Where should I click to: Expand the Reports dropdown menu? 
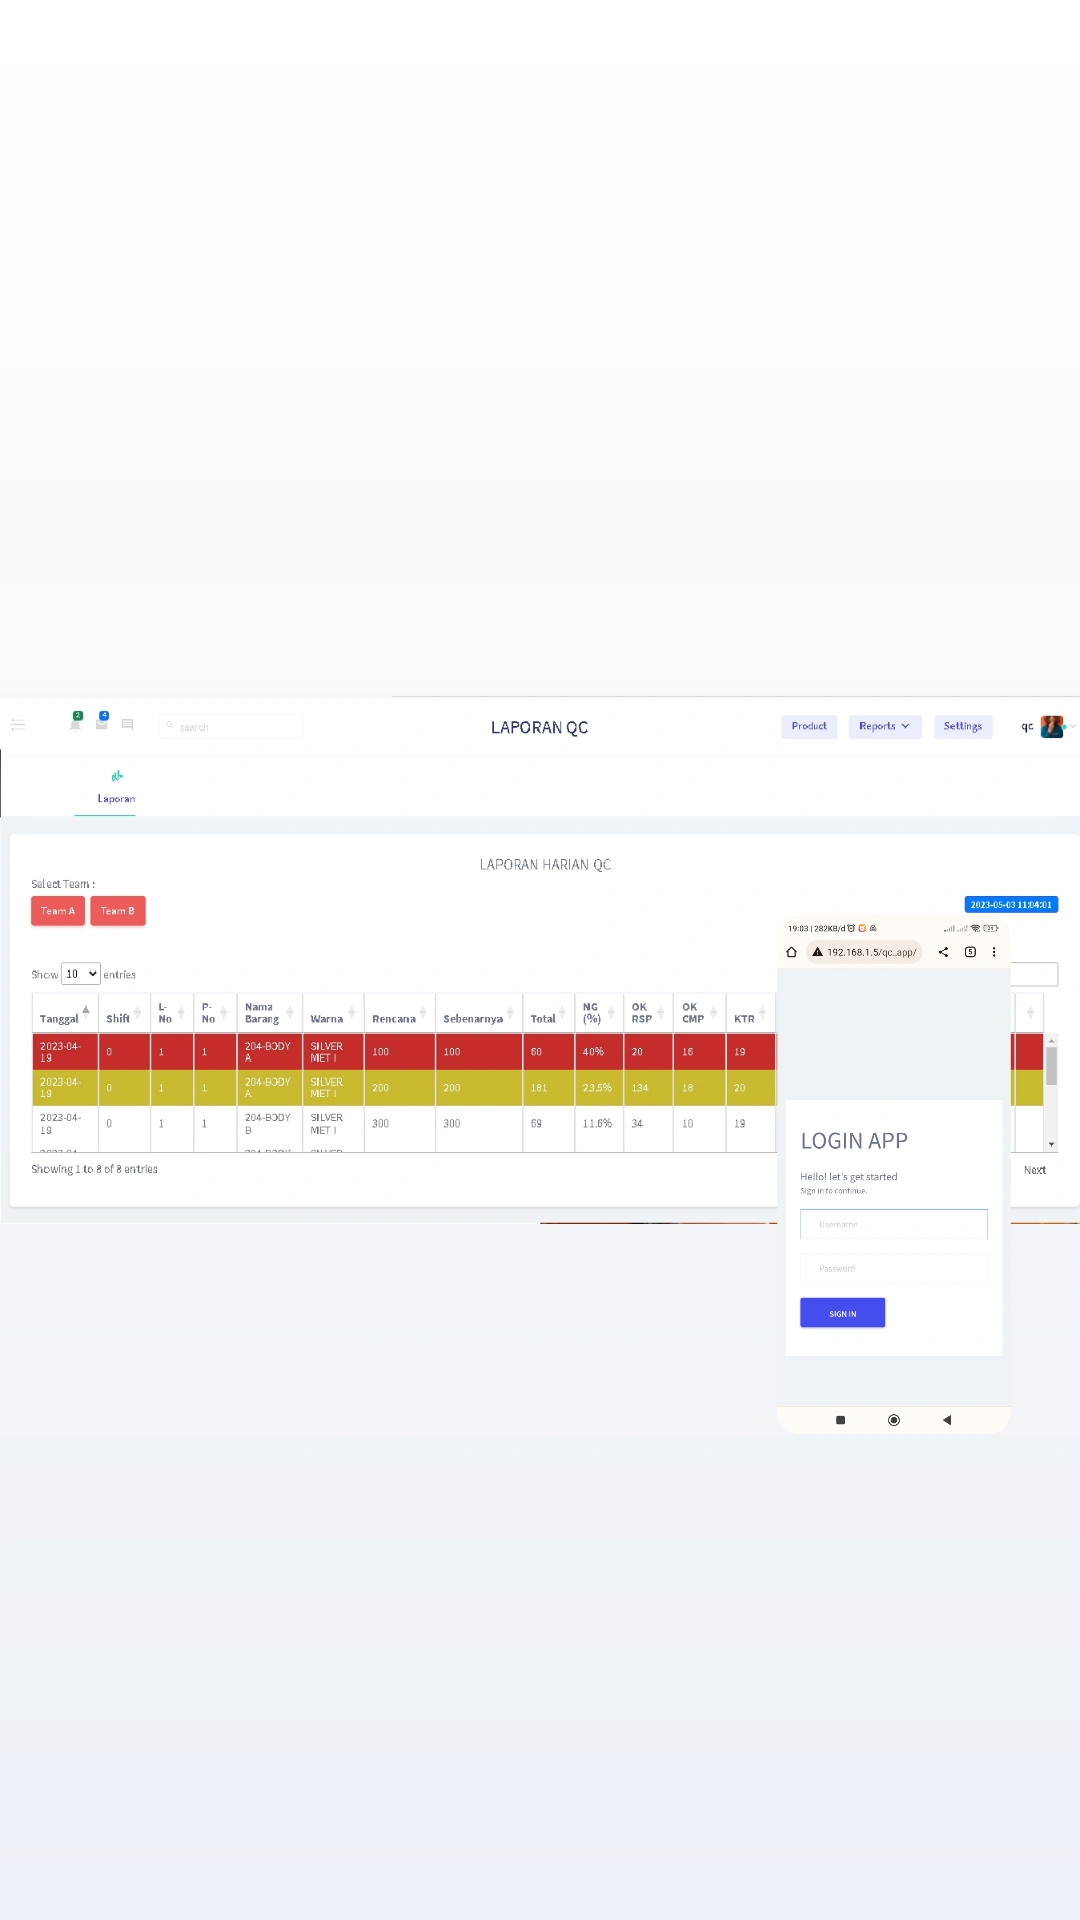(884, 727)
